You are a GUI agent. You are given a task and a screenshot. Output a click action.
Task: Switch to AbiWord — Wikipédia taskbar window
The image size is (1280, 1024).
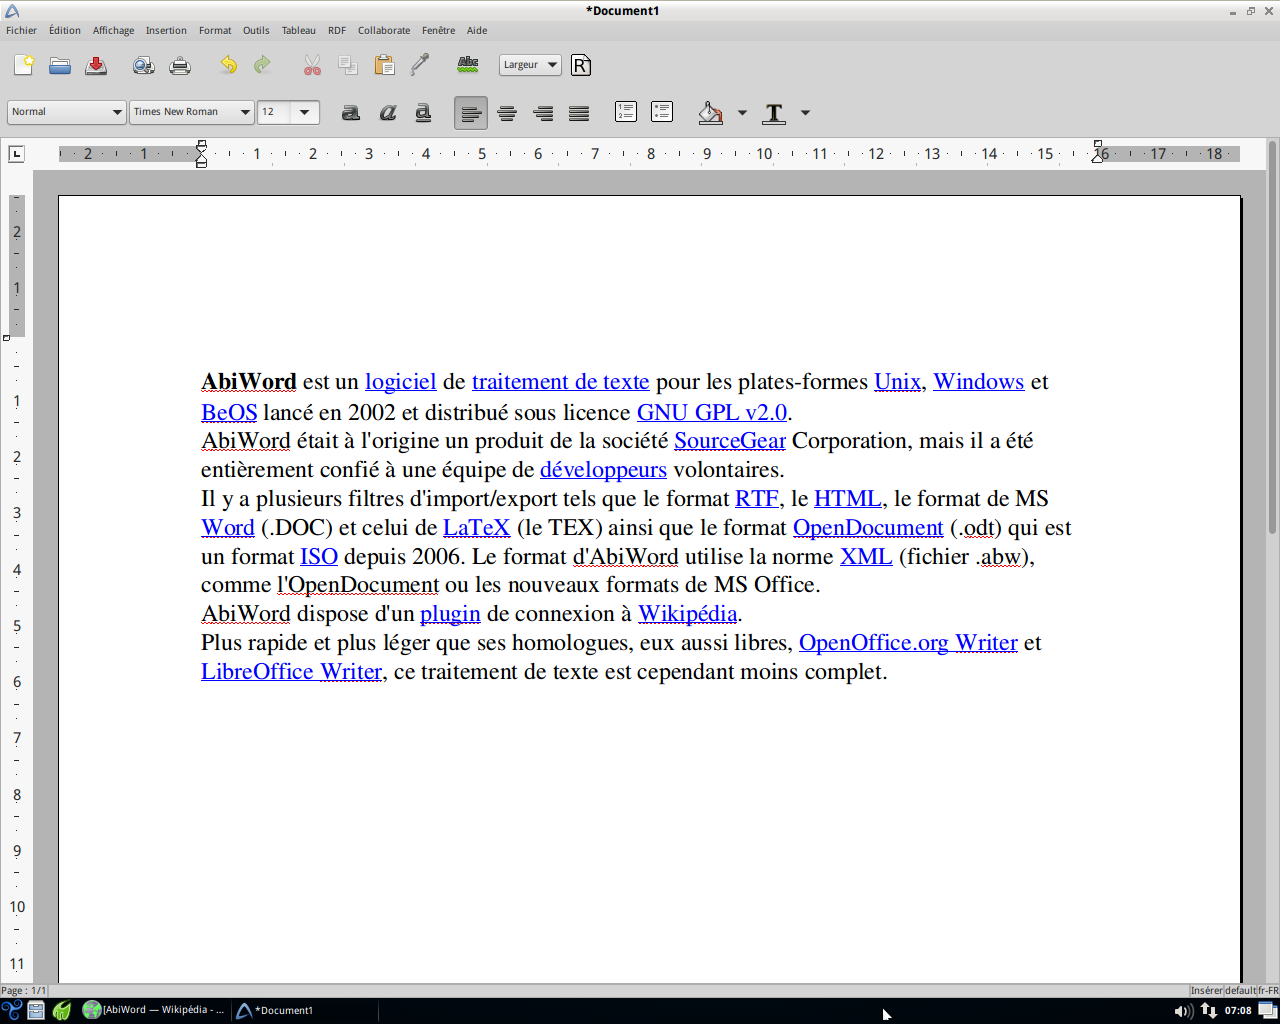pos(154,1010)
